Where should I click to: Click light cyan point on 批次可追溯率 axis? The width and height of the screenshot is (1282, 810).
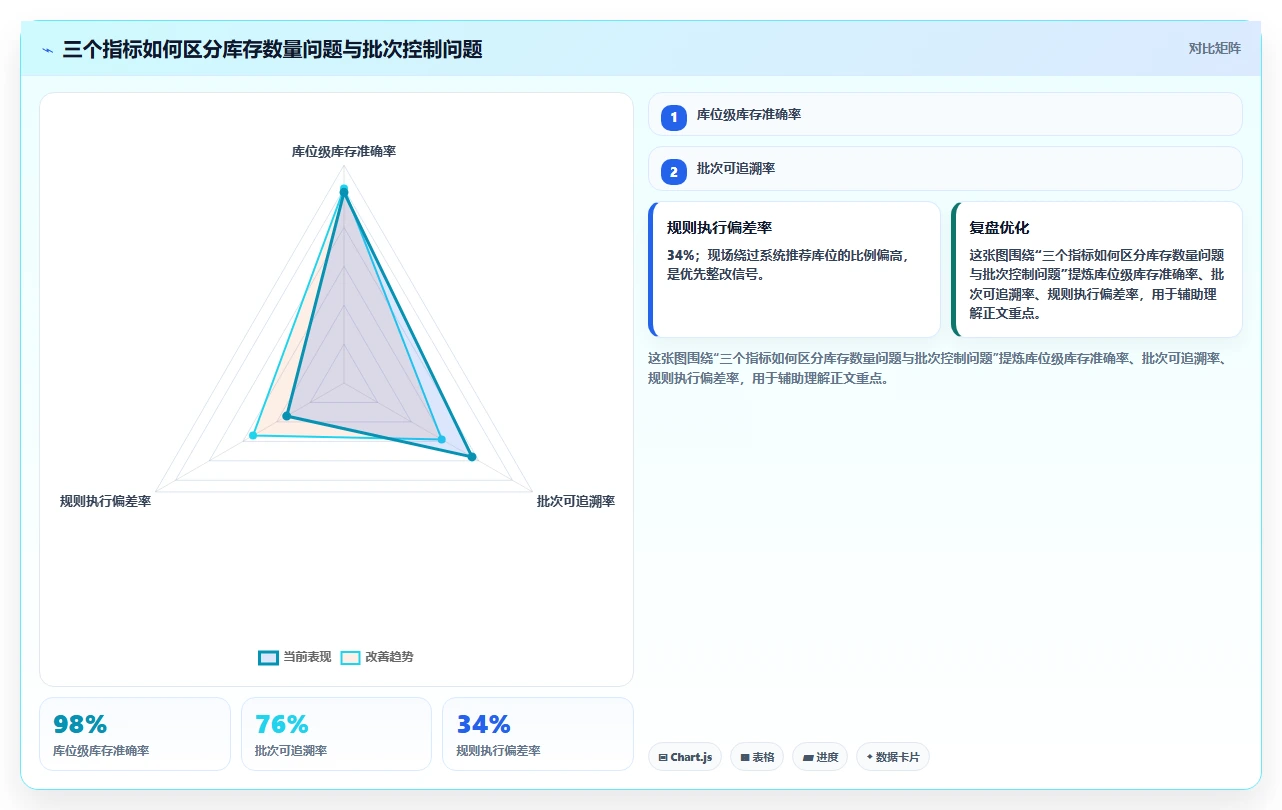[x=441, y=439]
